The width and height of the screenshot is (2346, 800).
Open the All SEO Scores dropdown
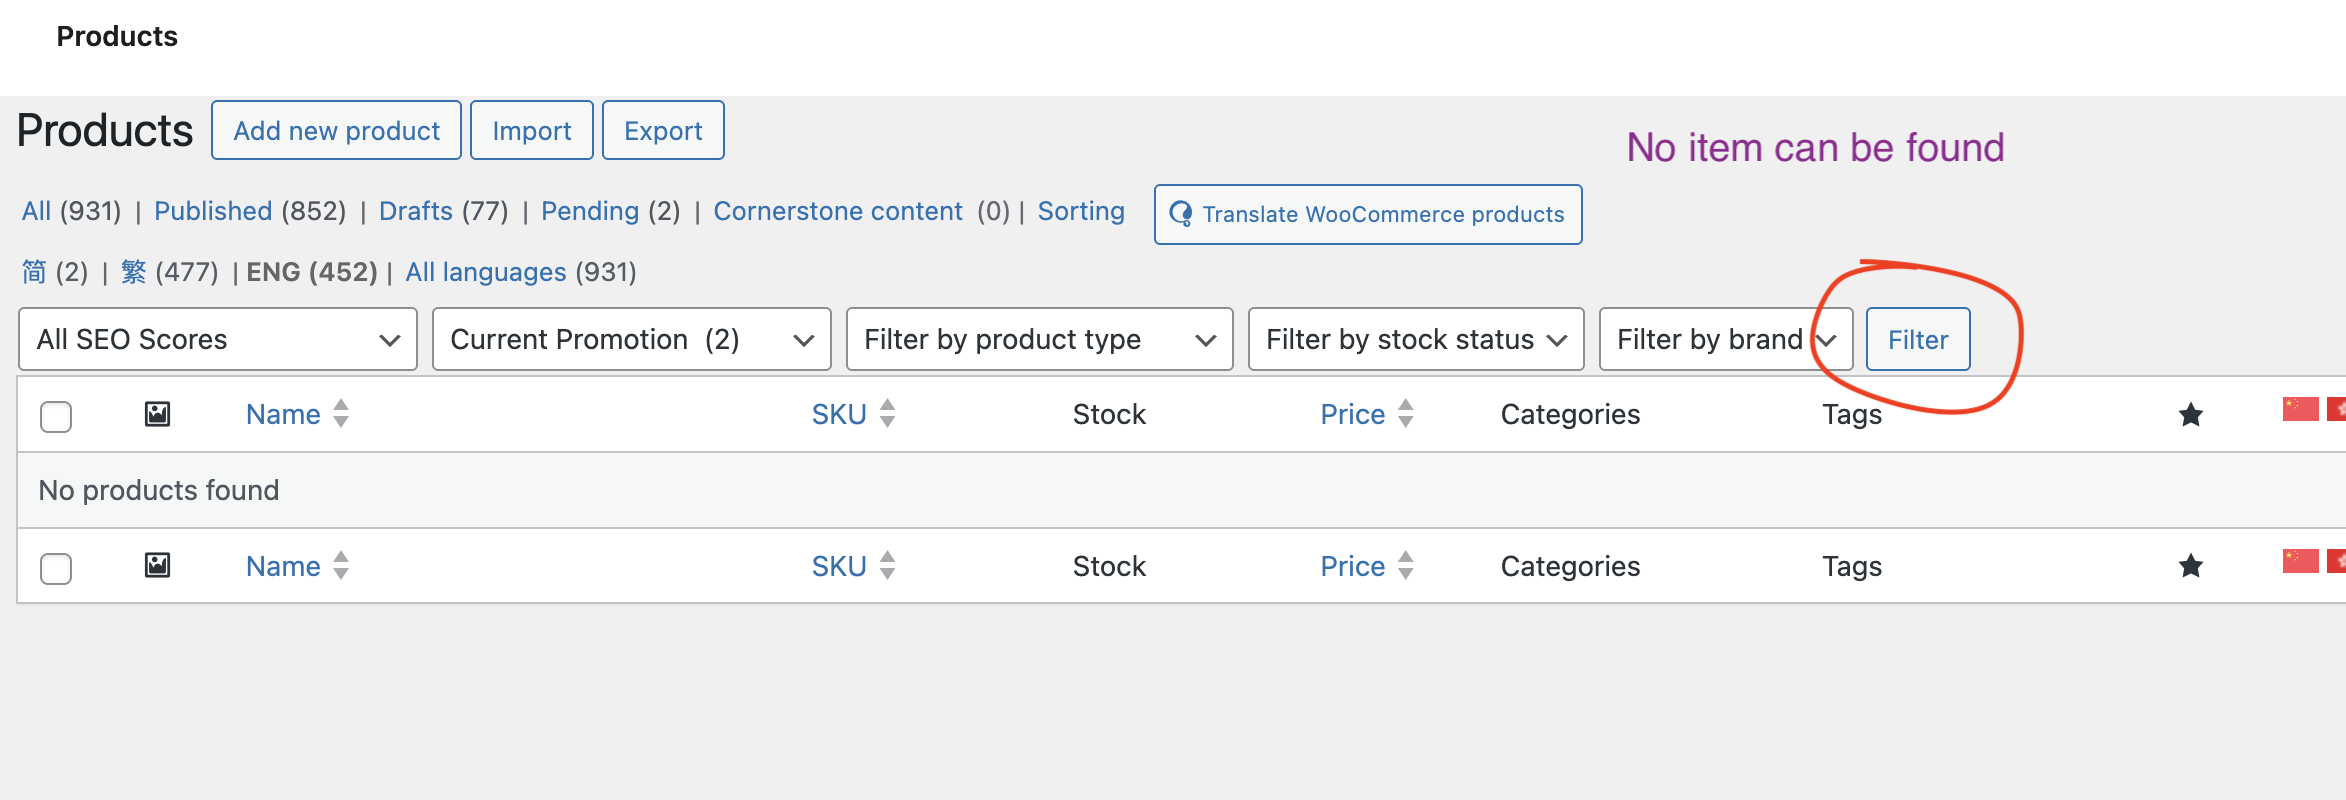pos(217,340)
